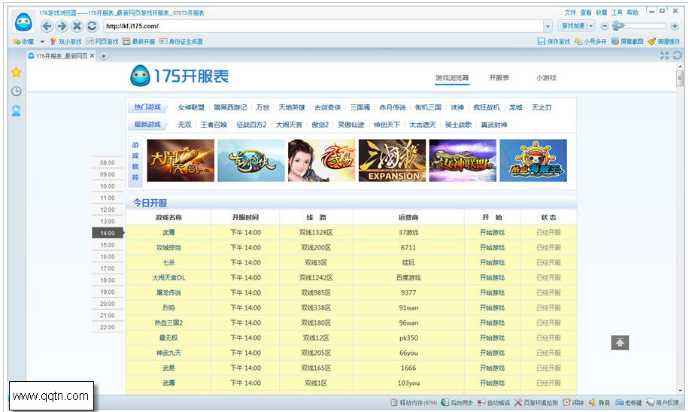Open the thumbnail with the woman's portrait

322,161
